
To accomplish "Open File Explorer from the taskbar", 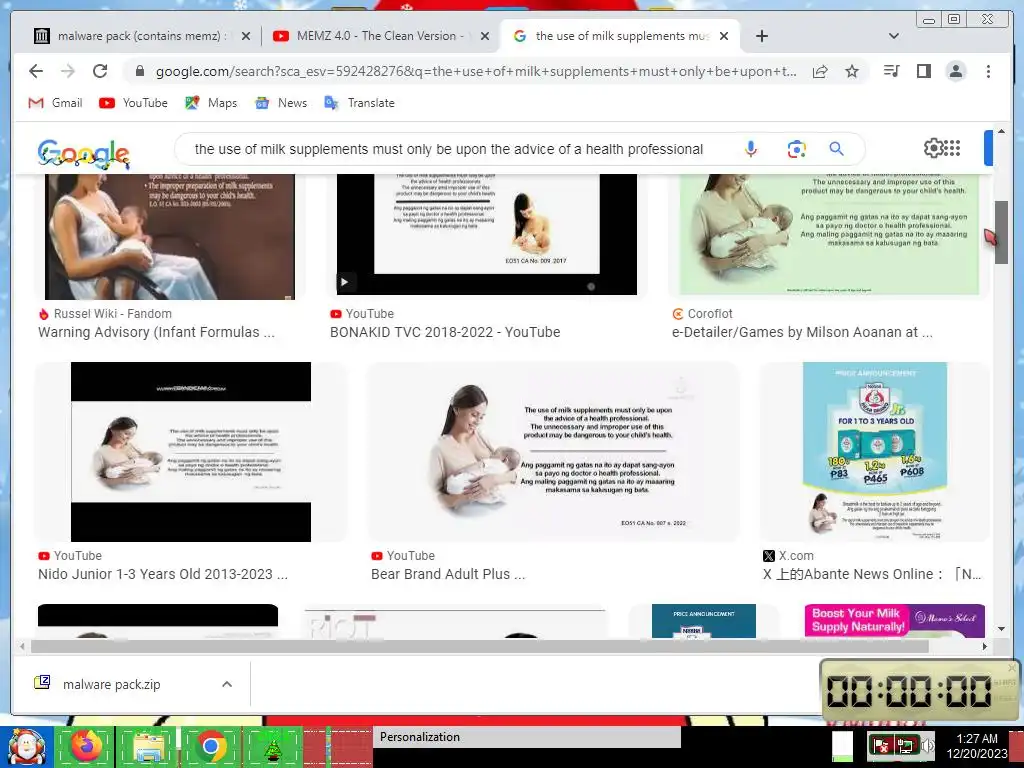I will tap(148, 746).
